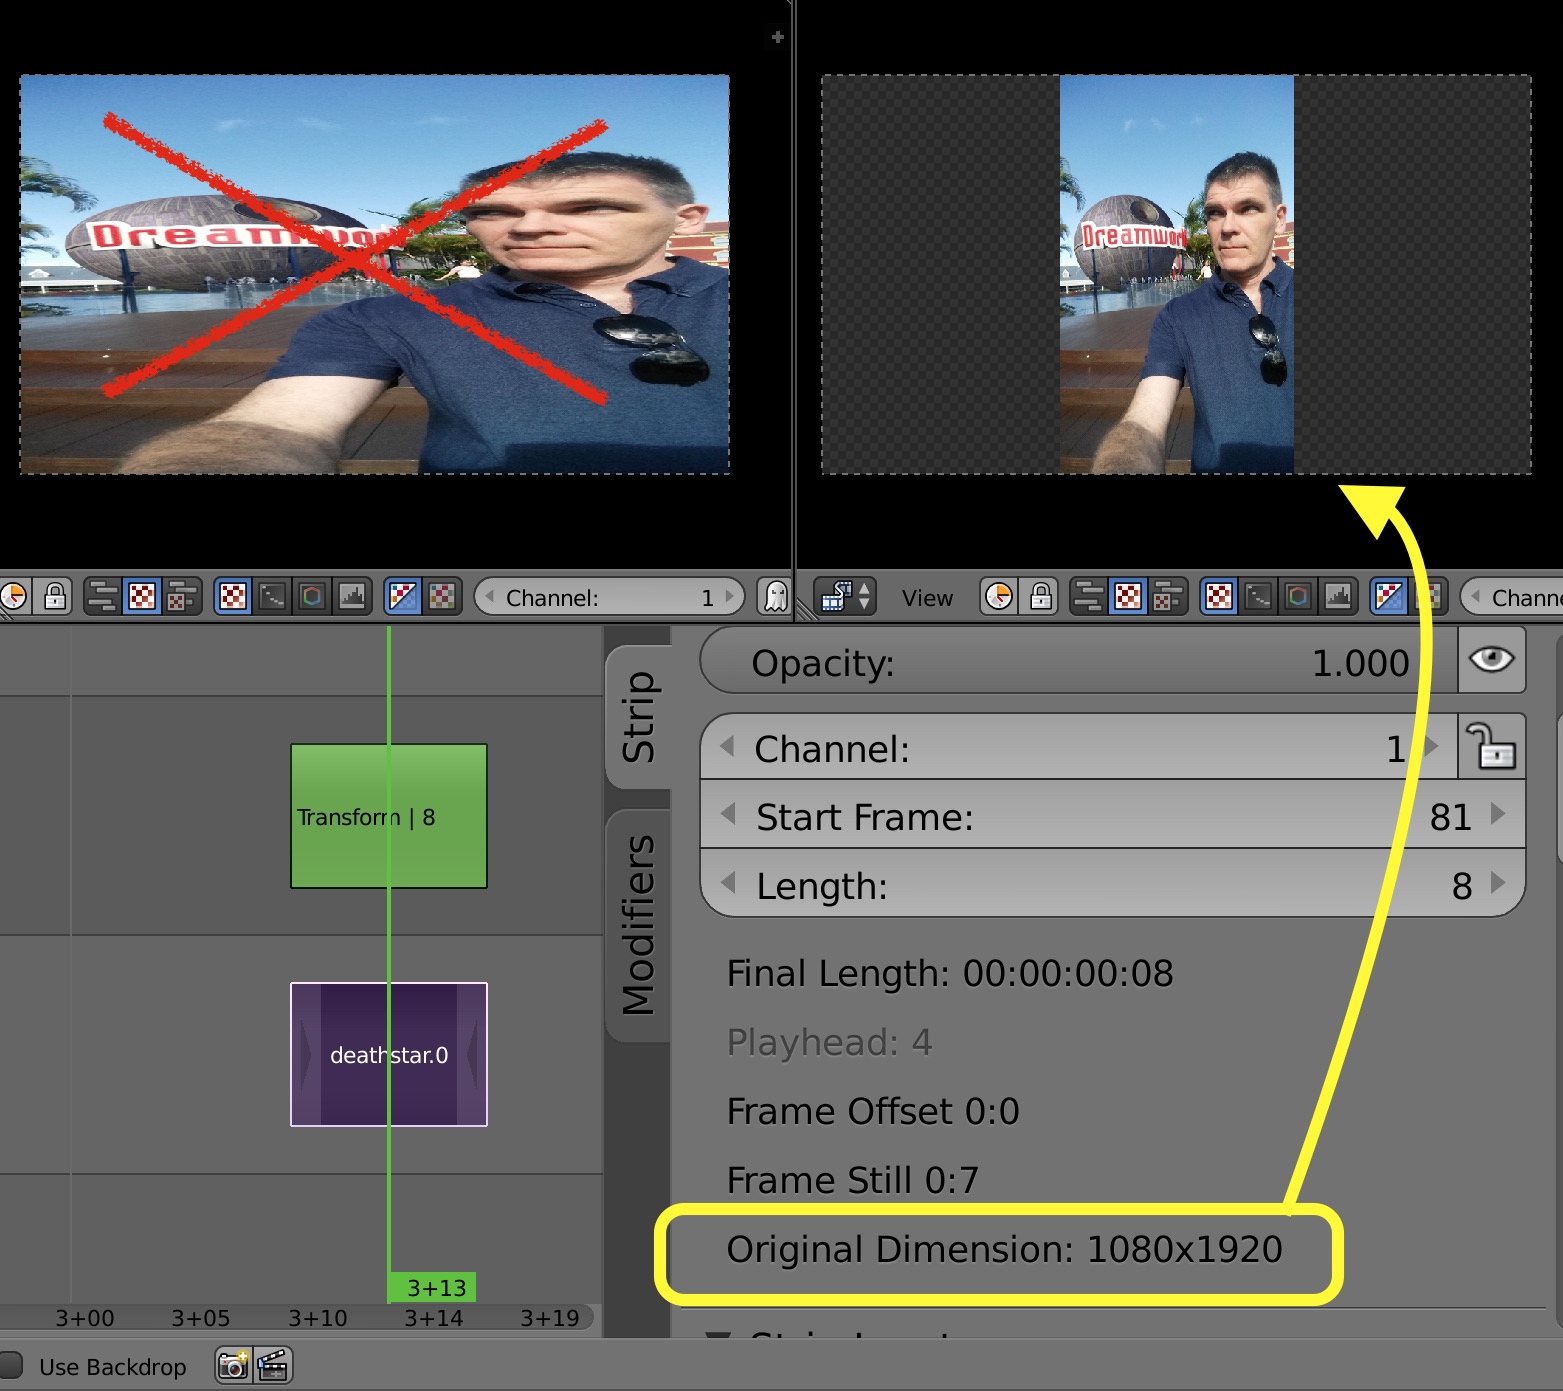Choose Luma Waveform display mode in the left header
This screenshot has height=1391, width=1563.
click(x=272, y=597)
